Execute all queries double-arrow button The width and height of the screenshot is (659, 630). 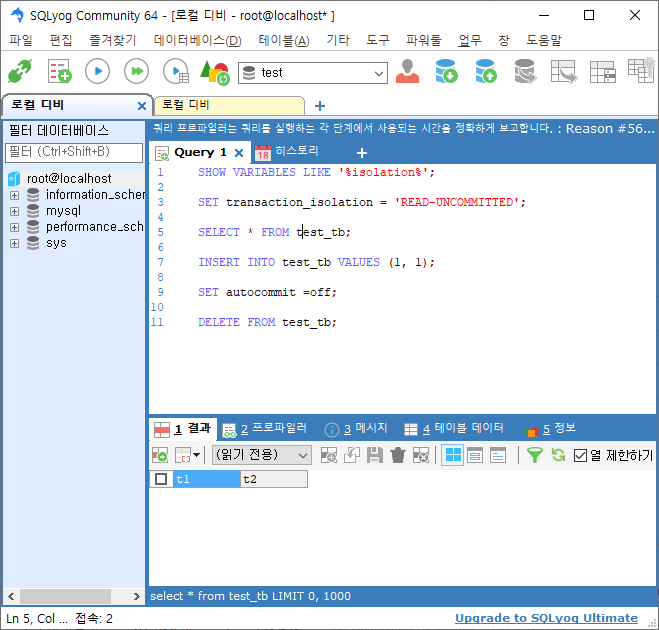click(137, 71)
